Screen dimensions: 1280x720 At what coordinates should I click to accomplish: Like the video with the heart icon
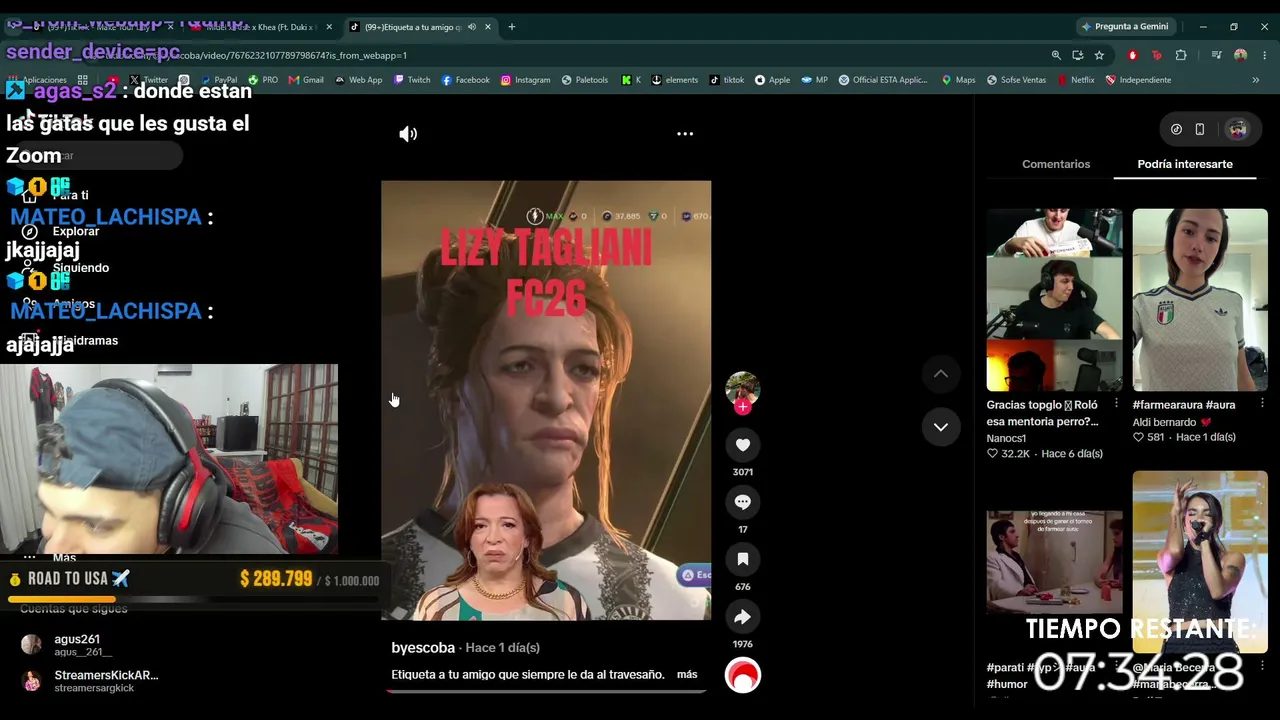[742, 445]
